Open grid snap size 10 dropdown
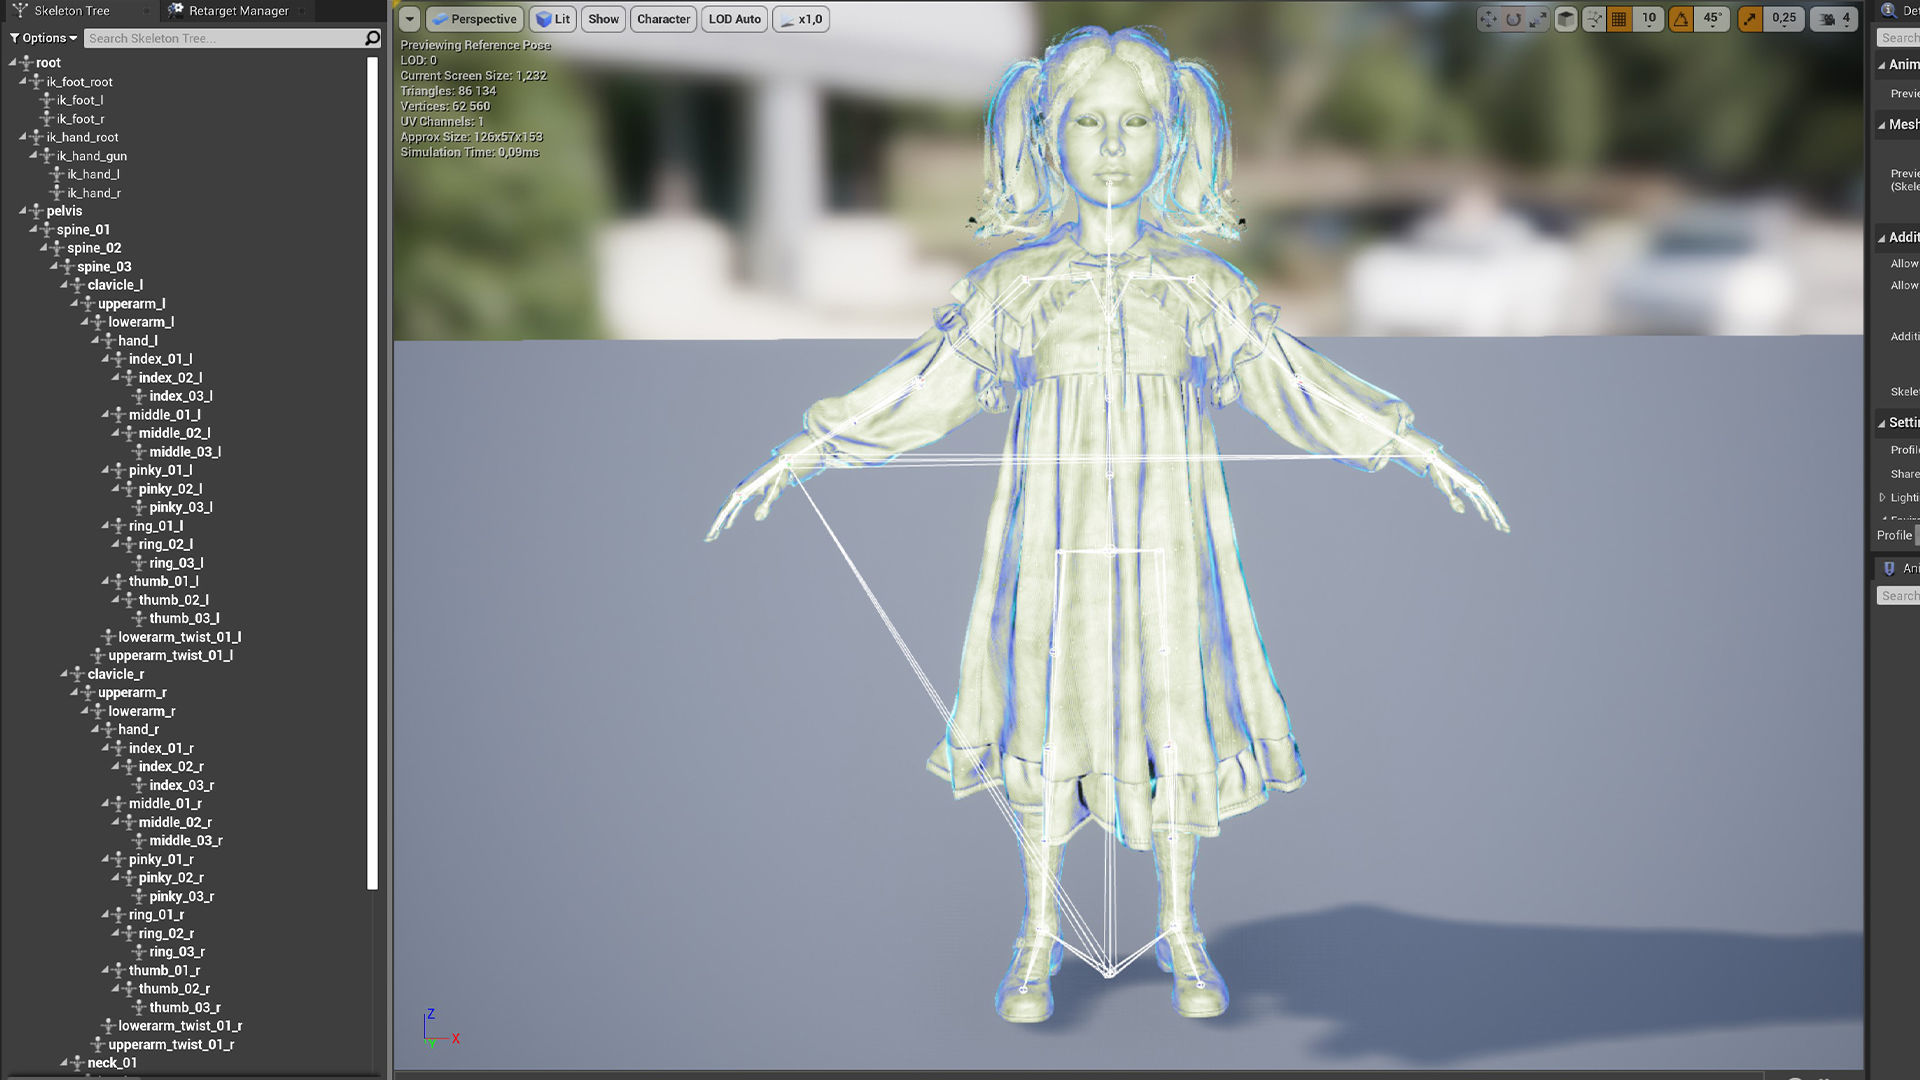 pyautogui.click(x=1648, y=19)
